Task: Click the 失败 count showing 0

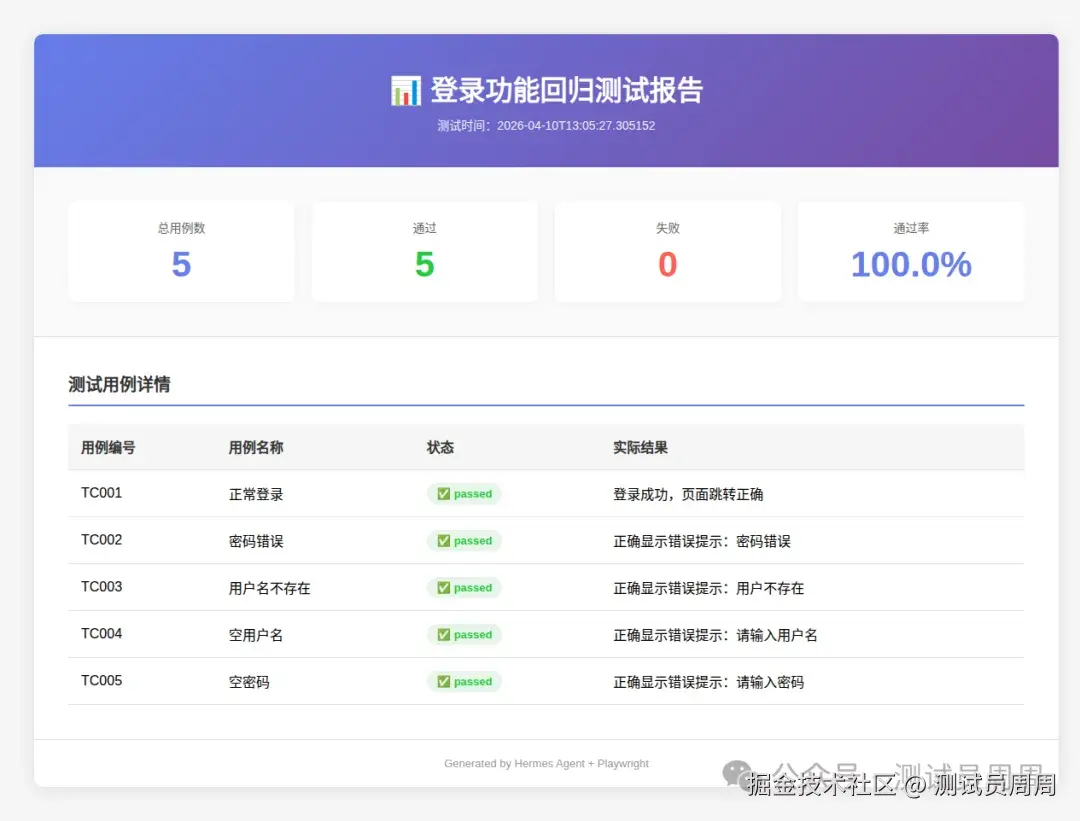Action: [x=667, y=251]
